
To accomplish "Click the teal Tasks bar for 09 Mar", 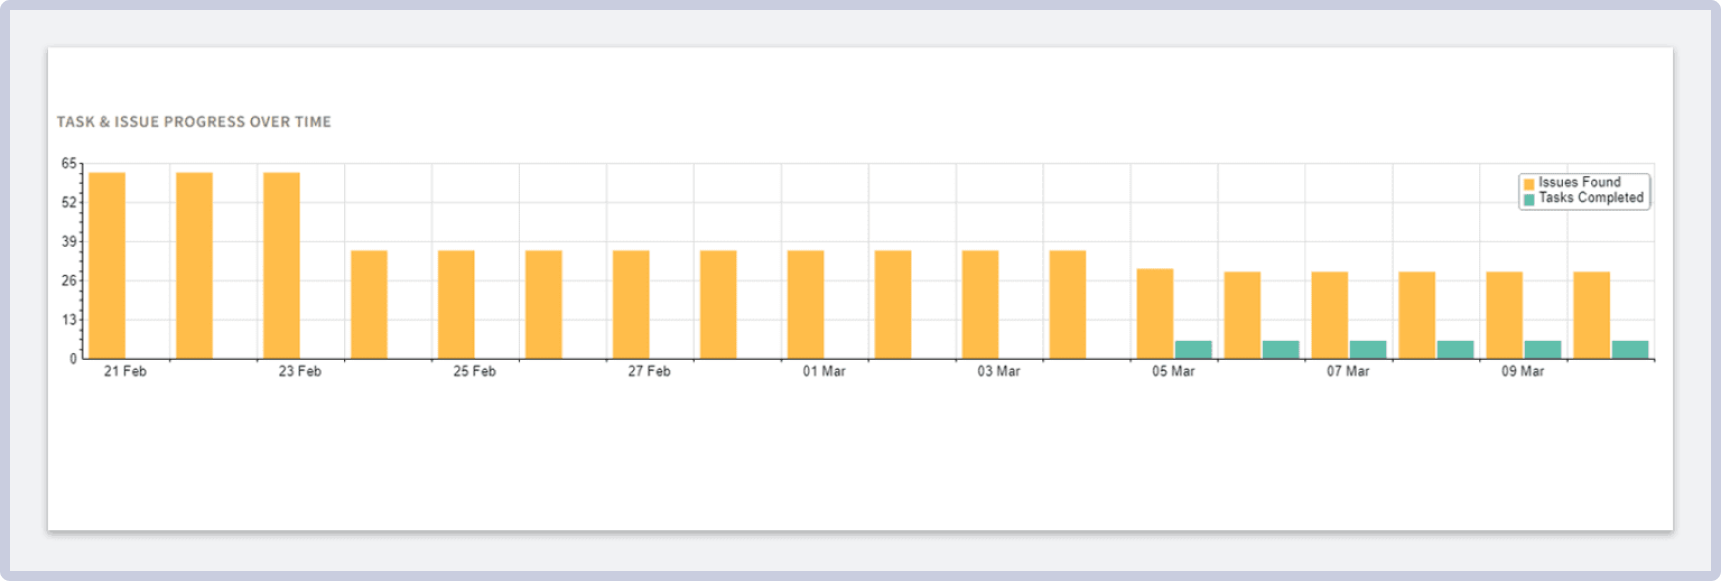I will (x=1542, y=349).
